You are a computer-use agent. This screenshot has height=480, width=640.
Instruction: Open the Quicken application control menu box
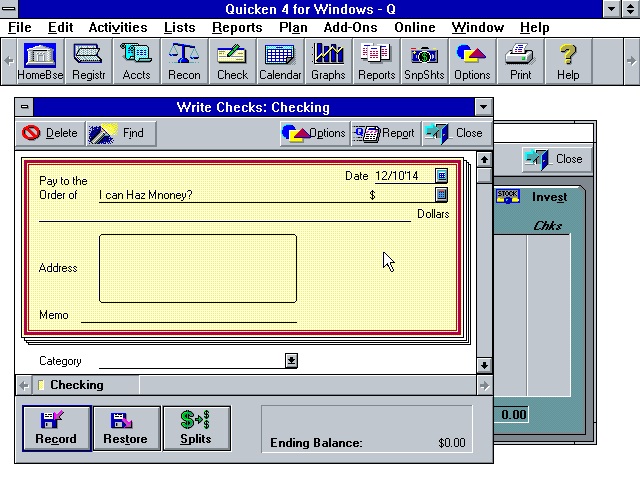pos(9,9)
